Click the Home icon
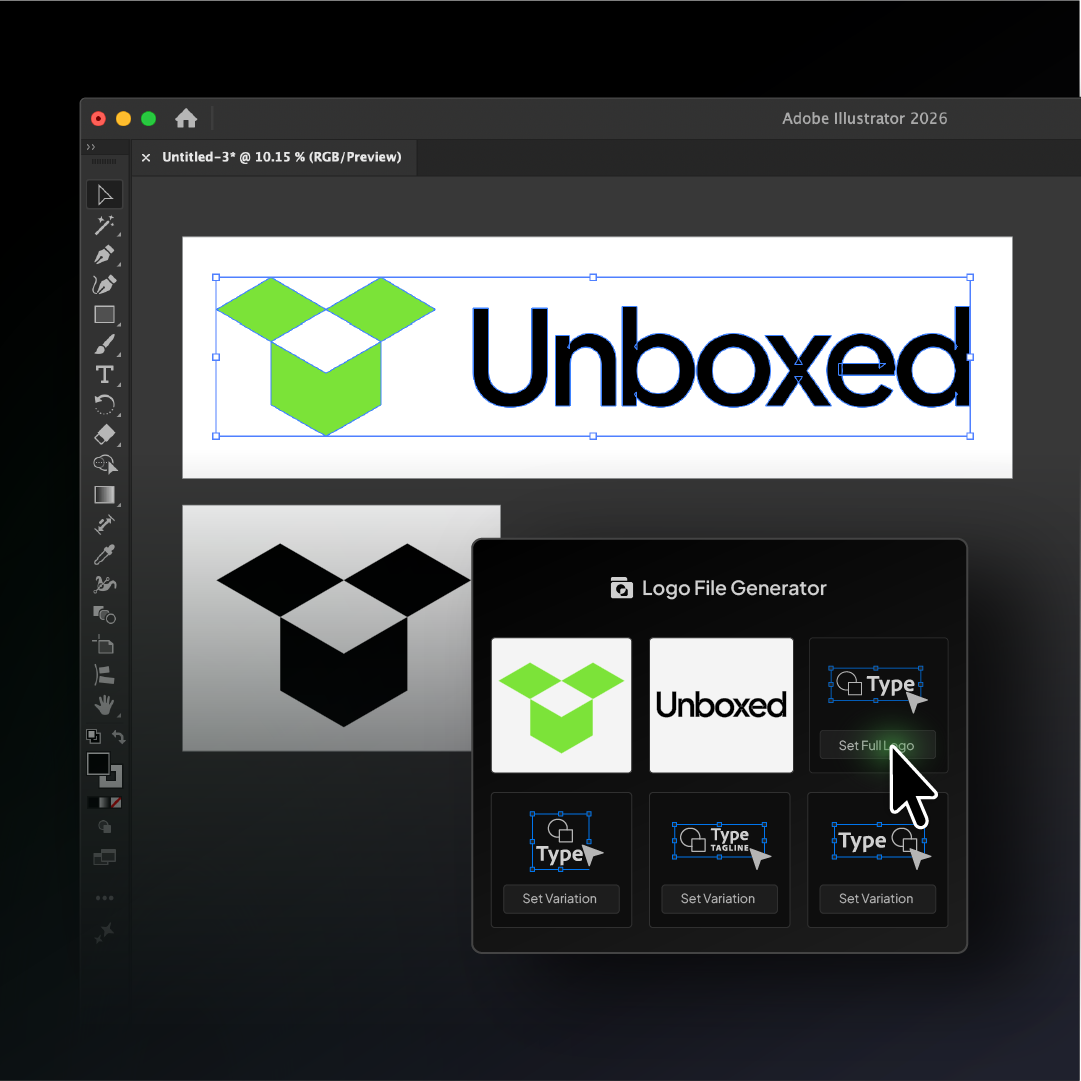The height and width of the screenshot is (1081, 1081). (x=186, y=119)
